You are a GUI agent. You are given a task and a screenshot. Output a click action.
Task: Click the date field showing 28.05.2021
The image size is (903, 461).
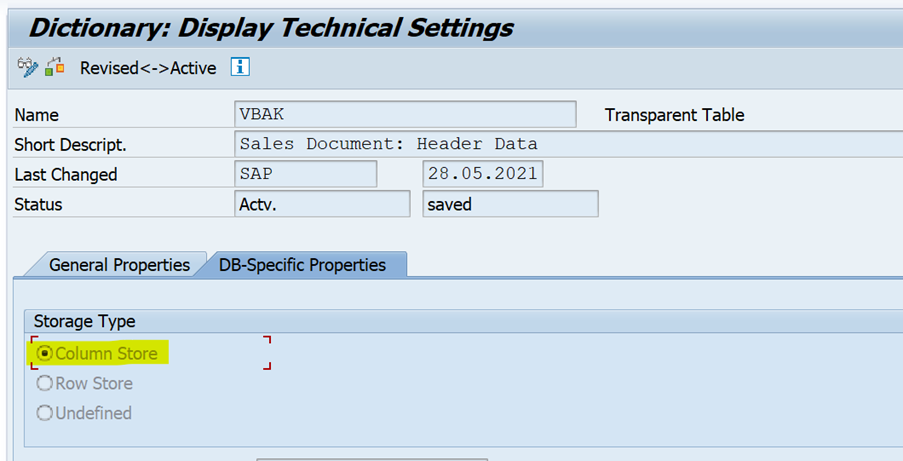(x=483, y=174)
